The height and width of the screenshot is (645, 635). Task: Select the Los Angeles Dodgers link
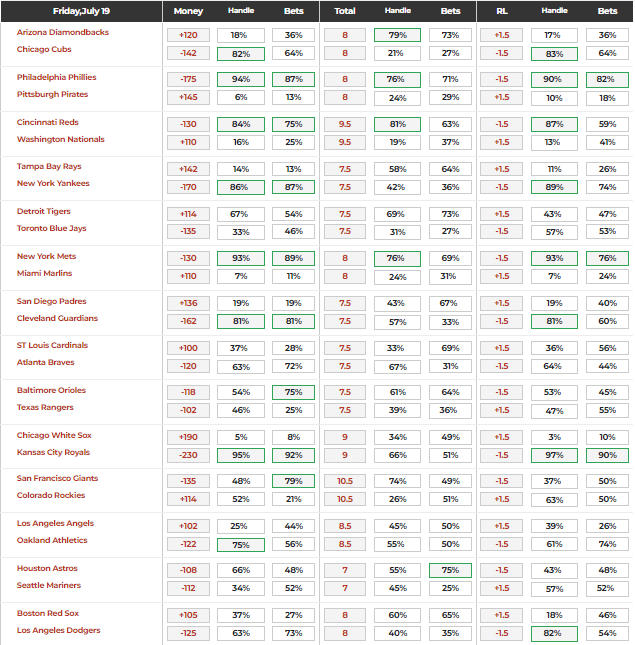(x=58, y=630)
